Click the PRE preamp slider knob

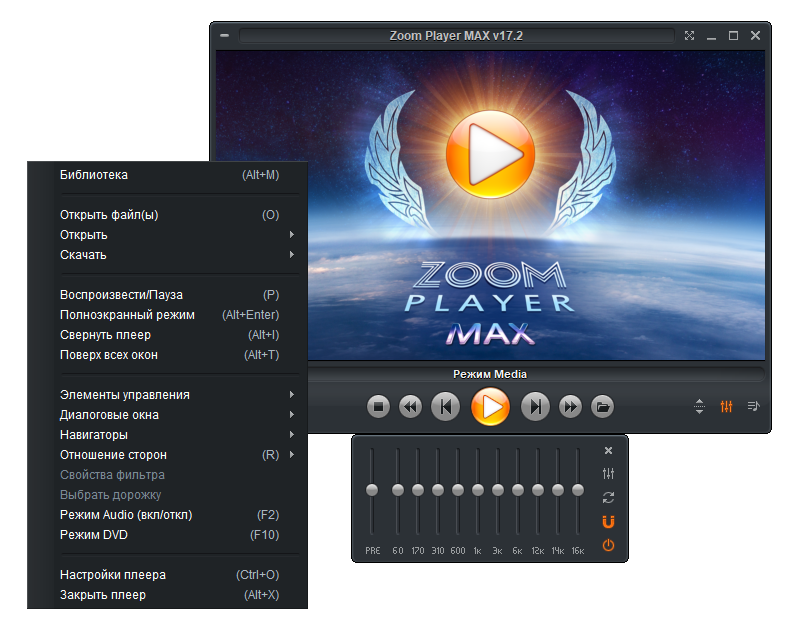click(372, 490)
